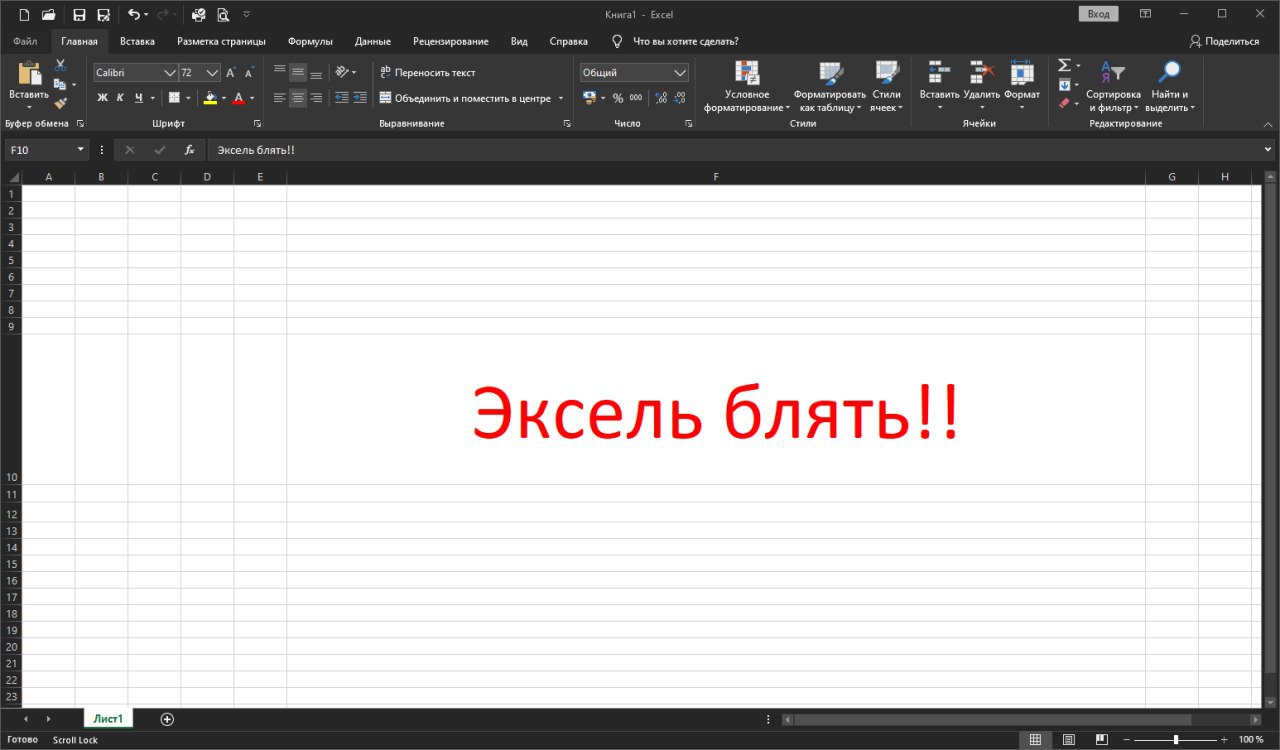
Task: Cut selection with scissors icon
Action: (60, 66)
